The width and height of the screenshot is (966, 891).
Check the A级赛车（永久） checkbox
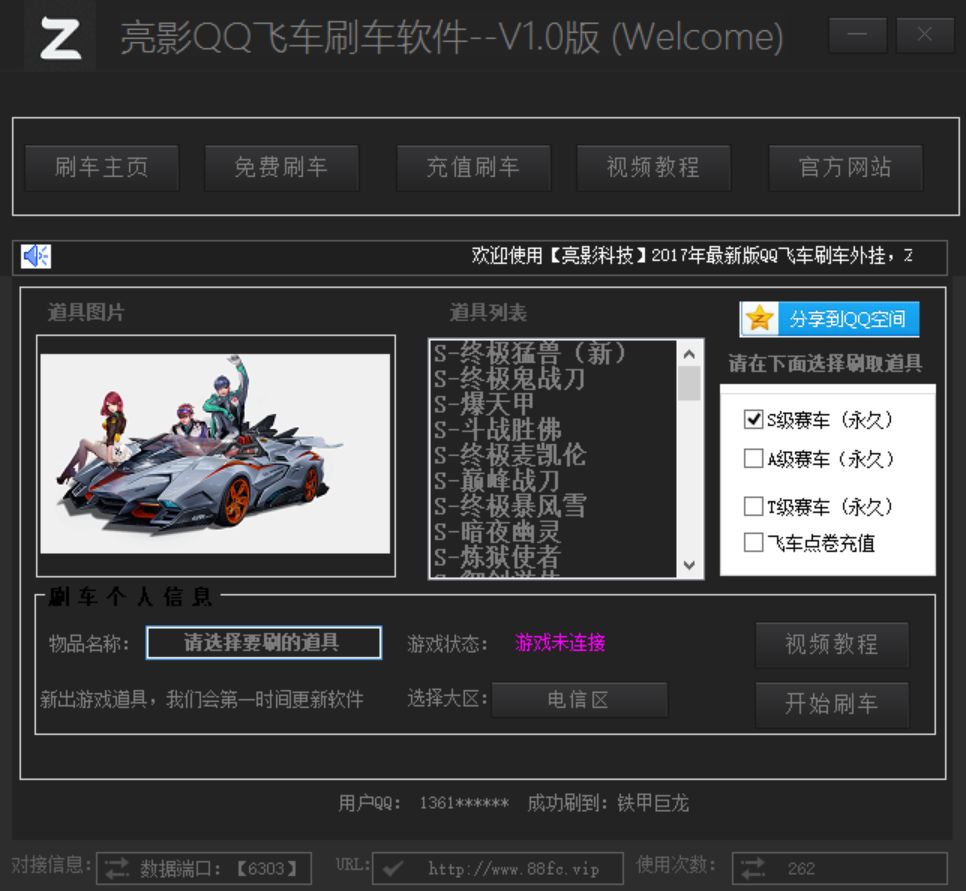click(753, 458)
